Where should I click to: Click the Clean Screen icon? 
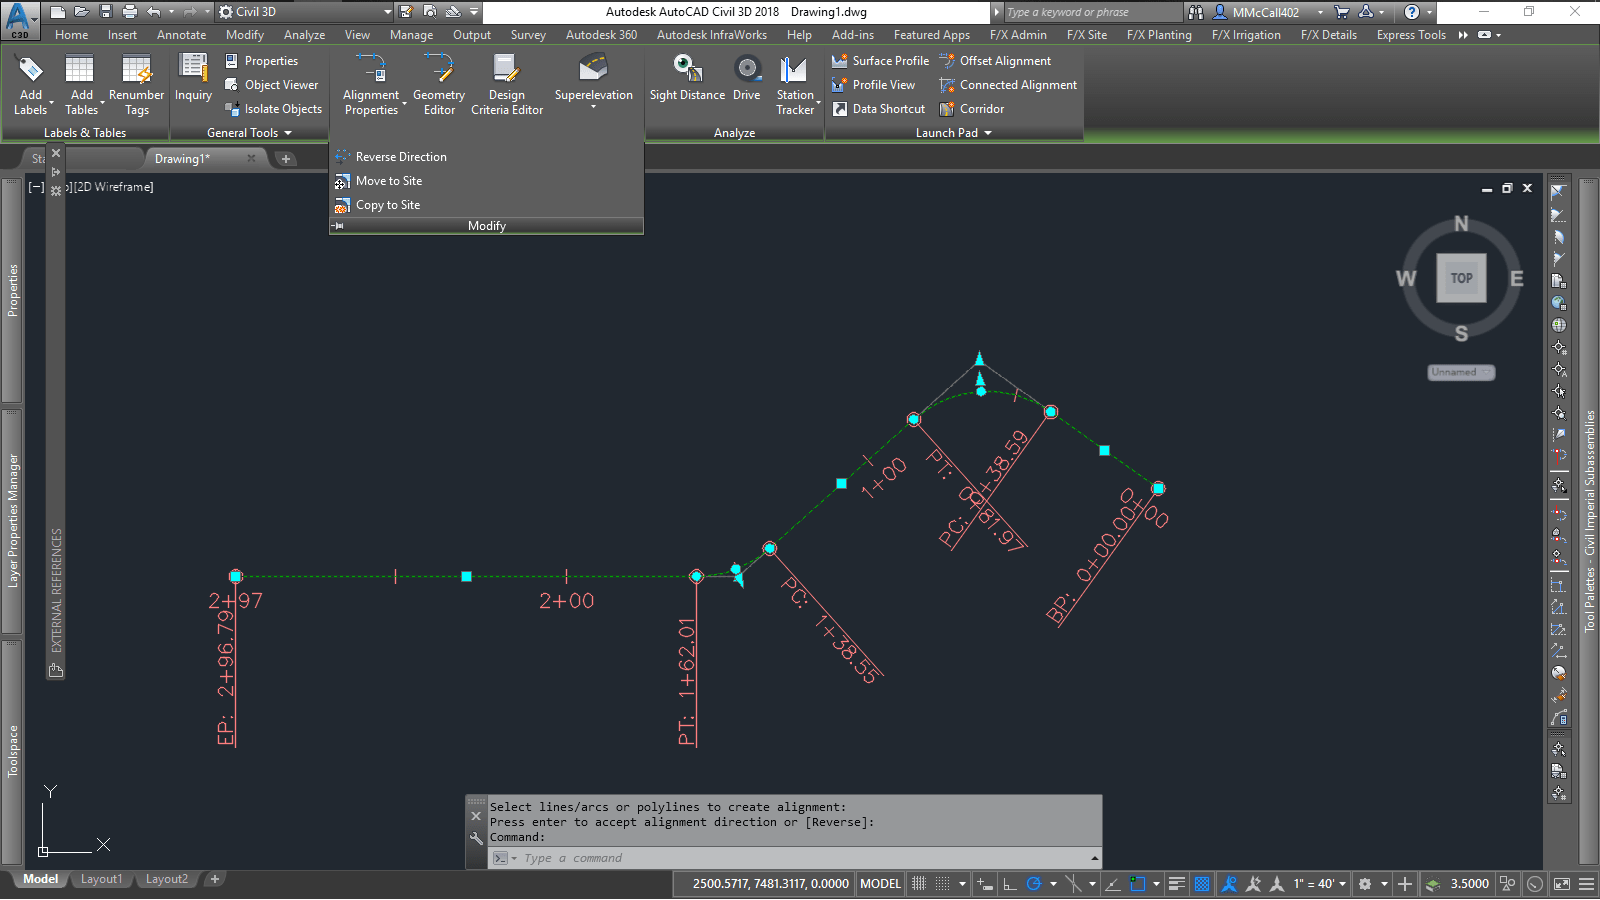(1561, 884)
